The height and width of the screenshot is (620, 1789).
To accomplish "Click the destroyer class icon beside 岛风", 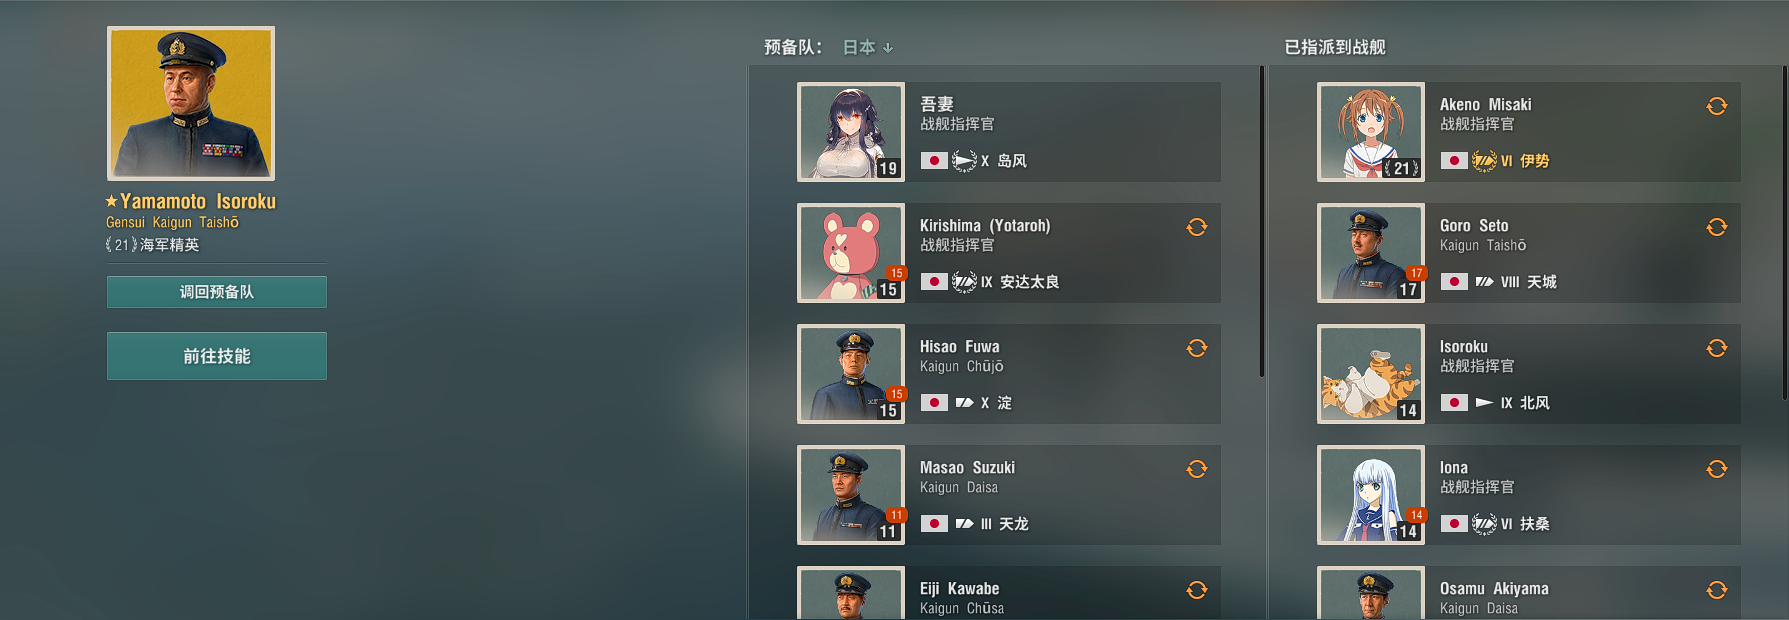I will (x=964, y=161).
